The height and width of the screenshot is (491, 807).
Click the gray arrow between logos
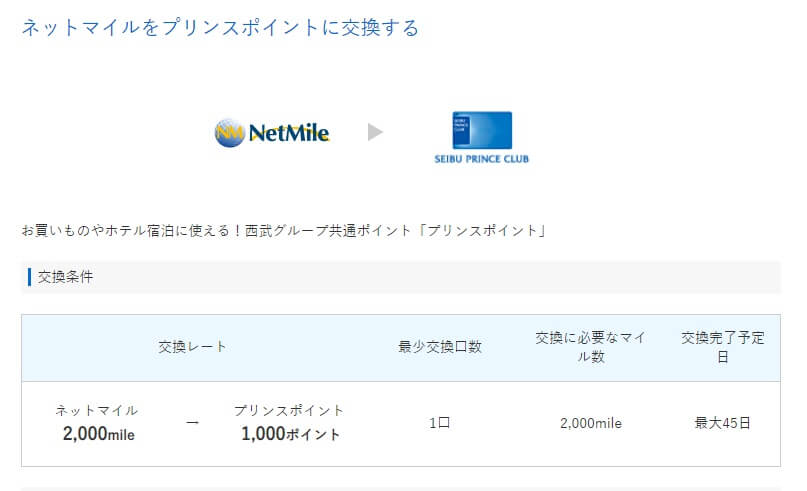pos(375,132)
